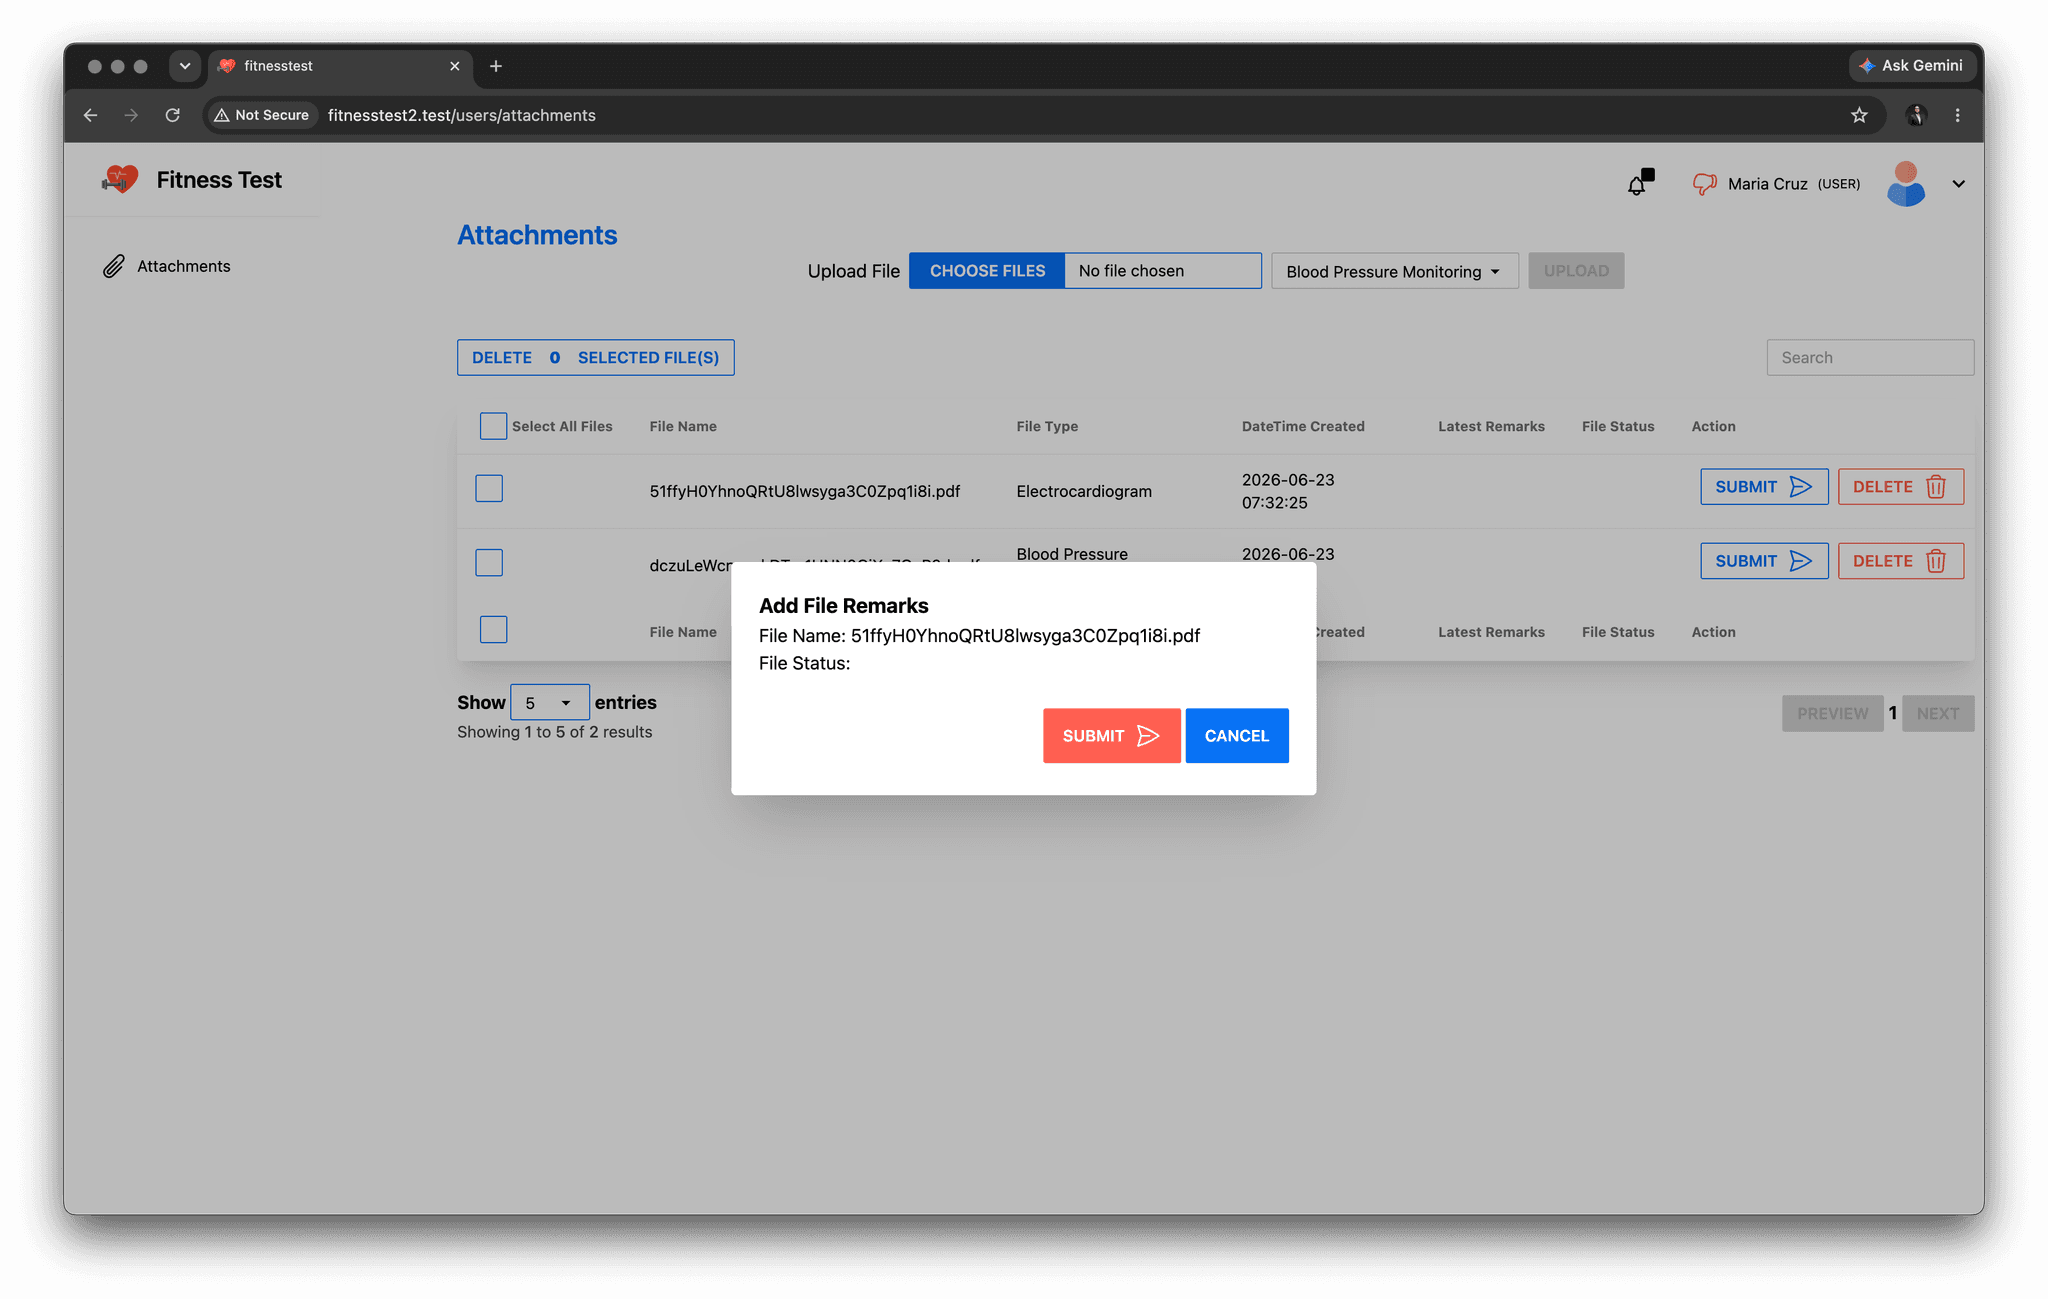Open the Blood Pressure Monitoring dropdown

[1395, 271]
